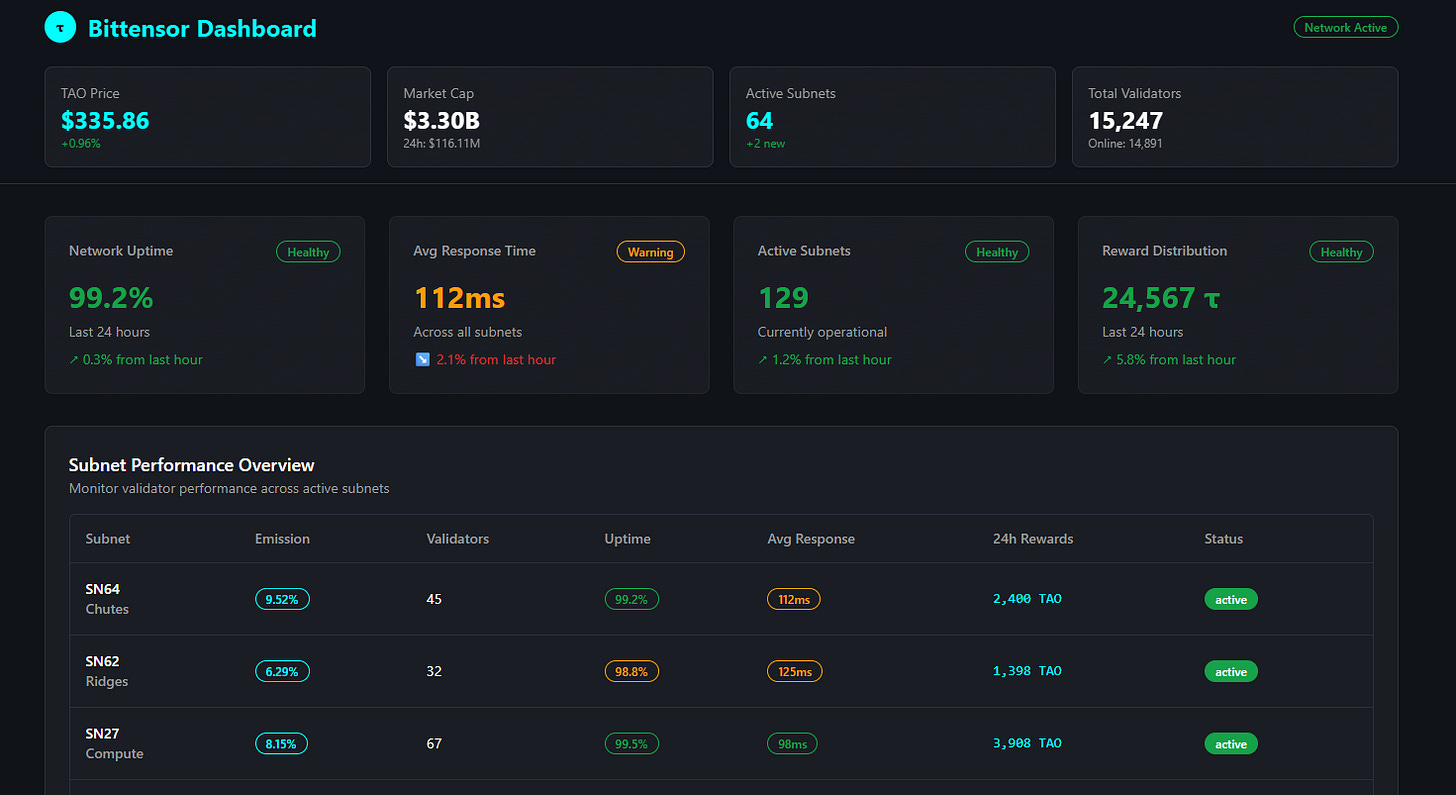
Task: Click the Bittensor tau logo icon
Action: tap(60, 28)
